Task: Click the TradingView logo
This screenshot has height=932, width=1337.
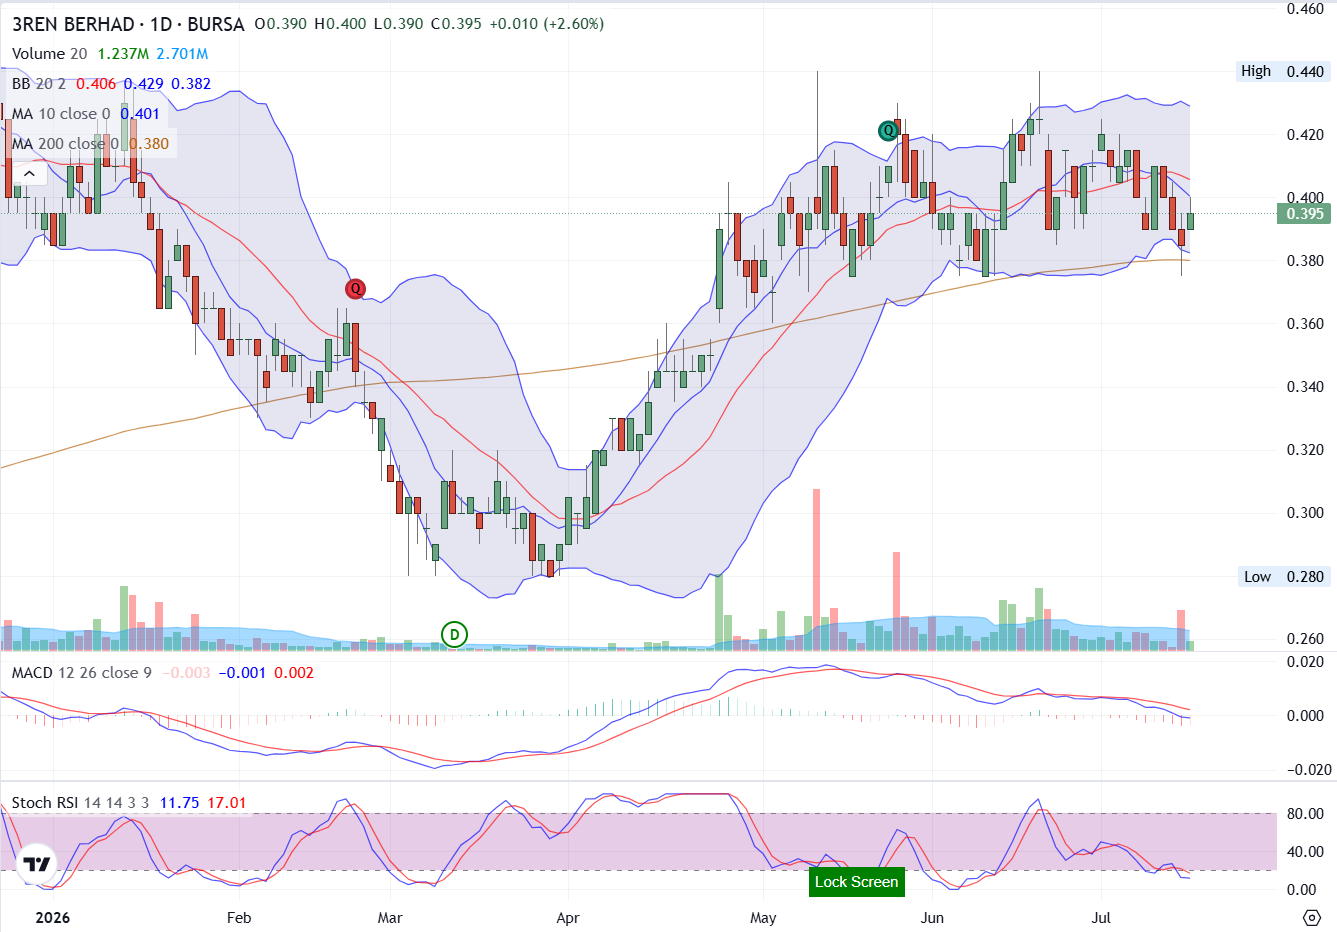Action: 38,864
